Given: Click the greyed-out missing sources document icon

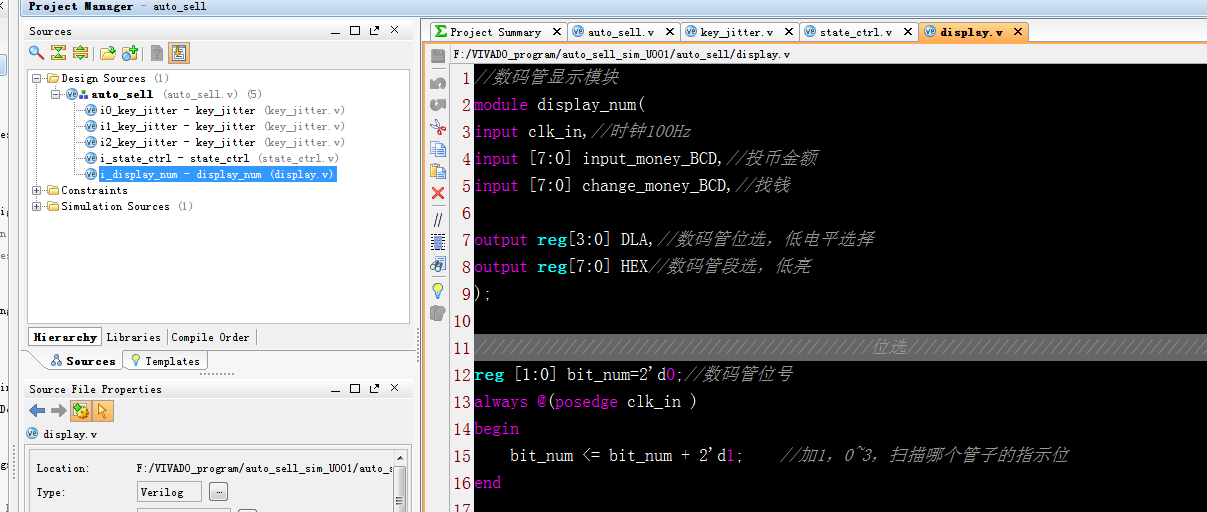Looking at the screenshot, I should (157, 53).
